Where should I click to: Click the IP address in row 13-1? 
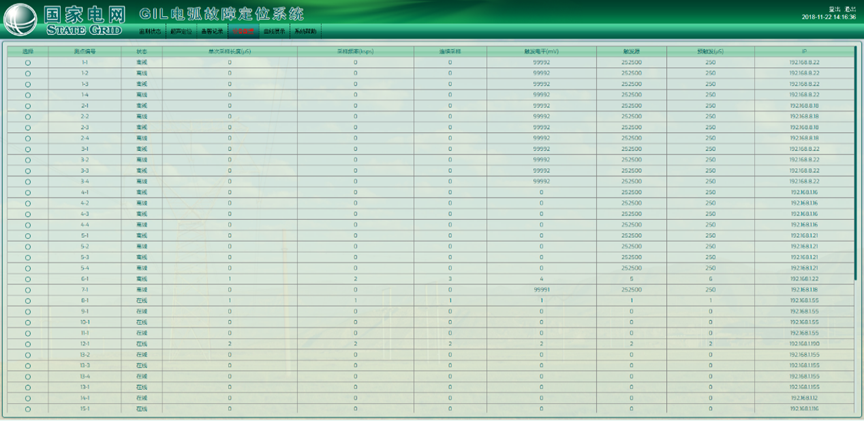pyautogui.click(x=804, y=387)
